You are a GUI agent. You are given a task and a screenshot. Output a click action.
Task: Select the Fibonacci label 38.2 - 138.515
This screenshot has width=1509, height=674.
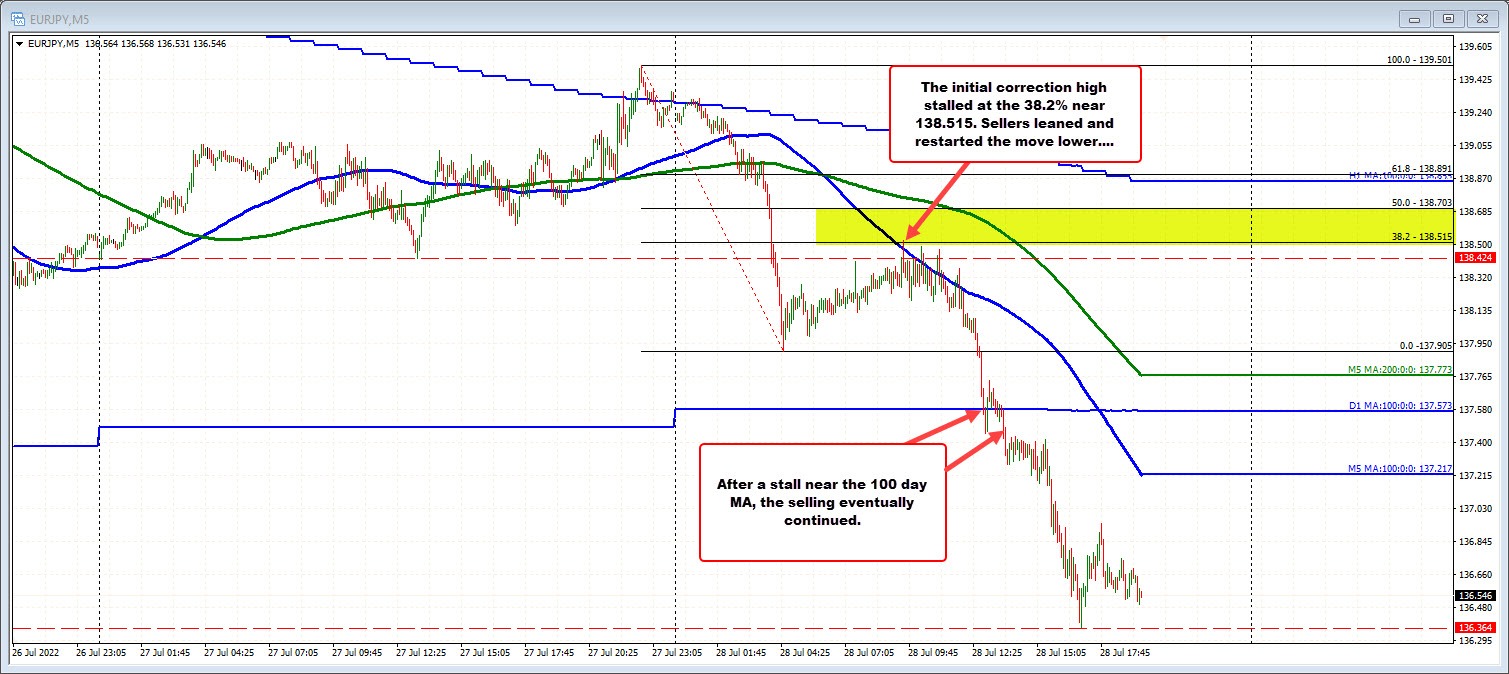[1421, 236]
